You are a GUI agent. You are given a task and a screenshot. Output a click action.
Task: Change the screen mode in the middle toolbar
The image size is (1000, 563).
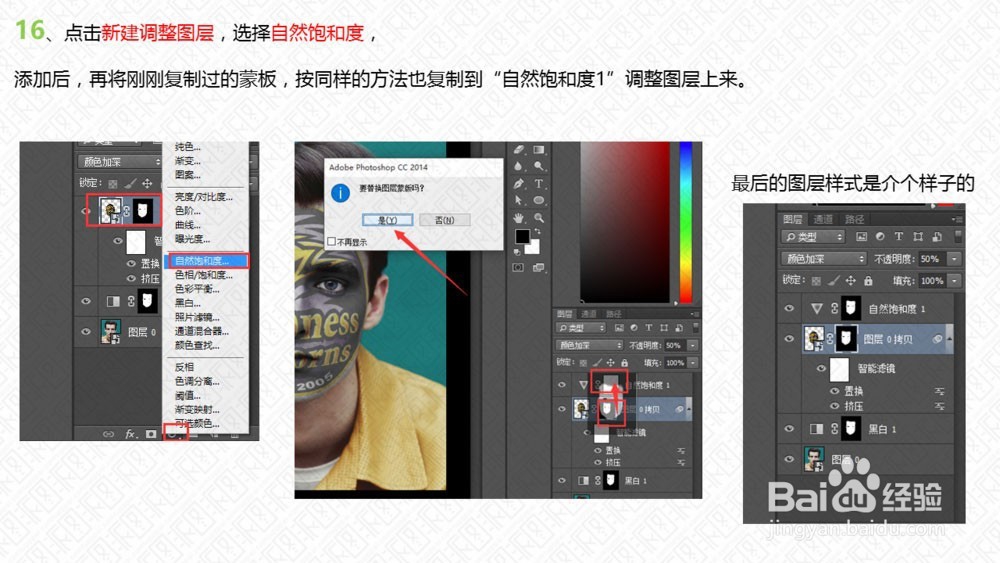point(540,267)
